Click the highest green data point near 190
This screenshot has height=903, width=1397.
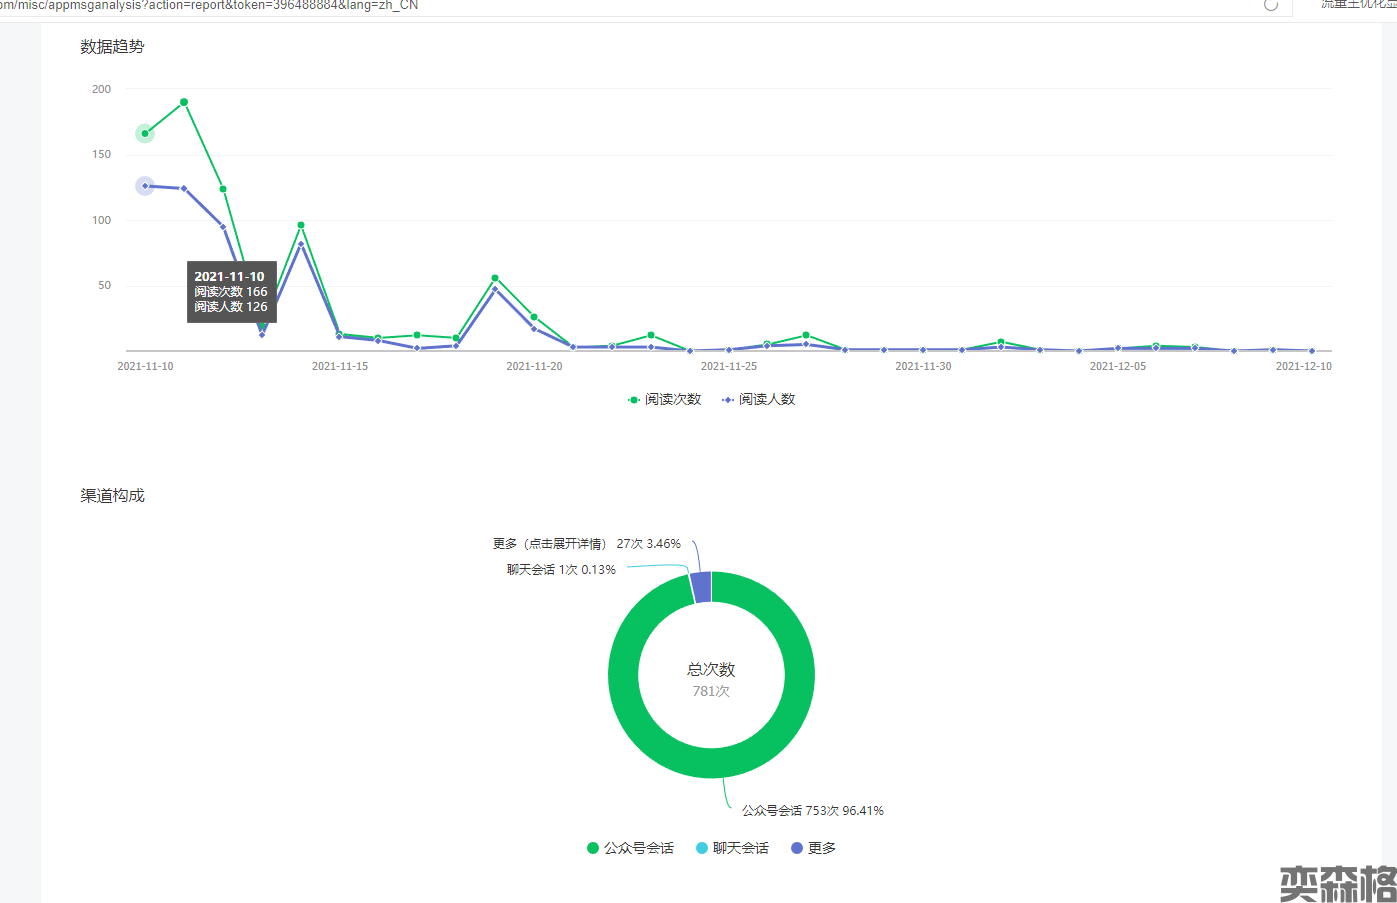(x=184, y=102)
